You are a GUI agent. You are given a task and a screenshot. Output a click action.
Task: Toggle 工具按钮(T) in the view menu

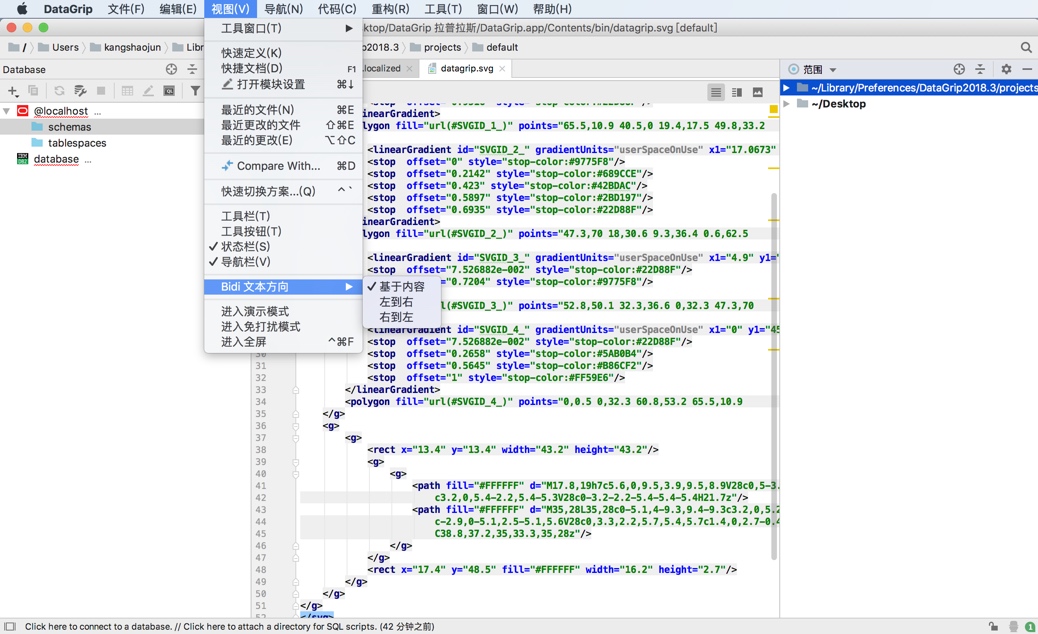[x=283, y=231]
